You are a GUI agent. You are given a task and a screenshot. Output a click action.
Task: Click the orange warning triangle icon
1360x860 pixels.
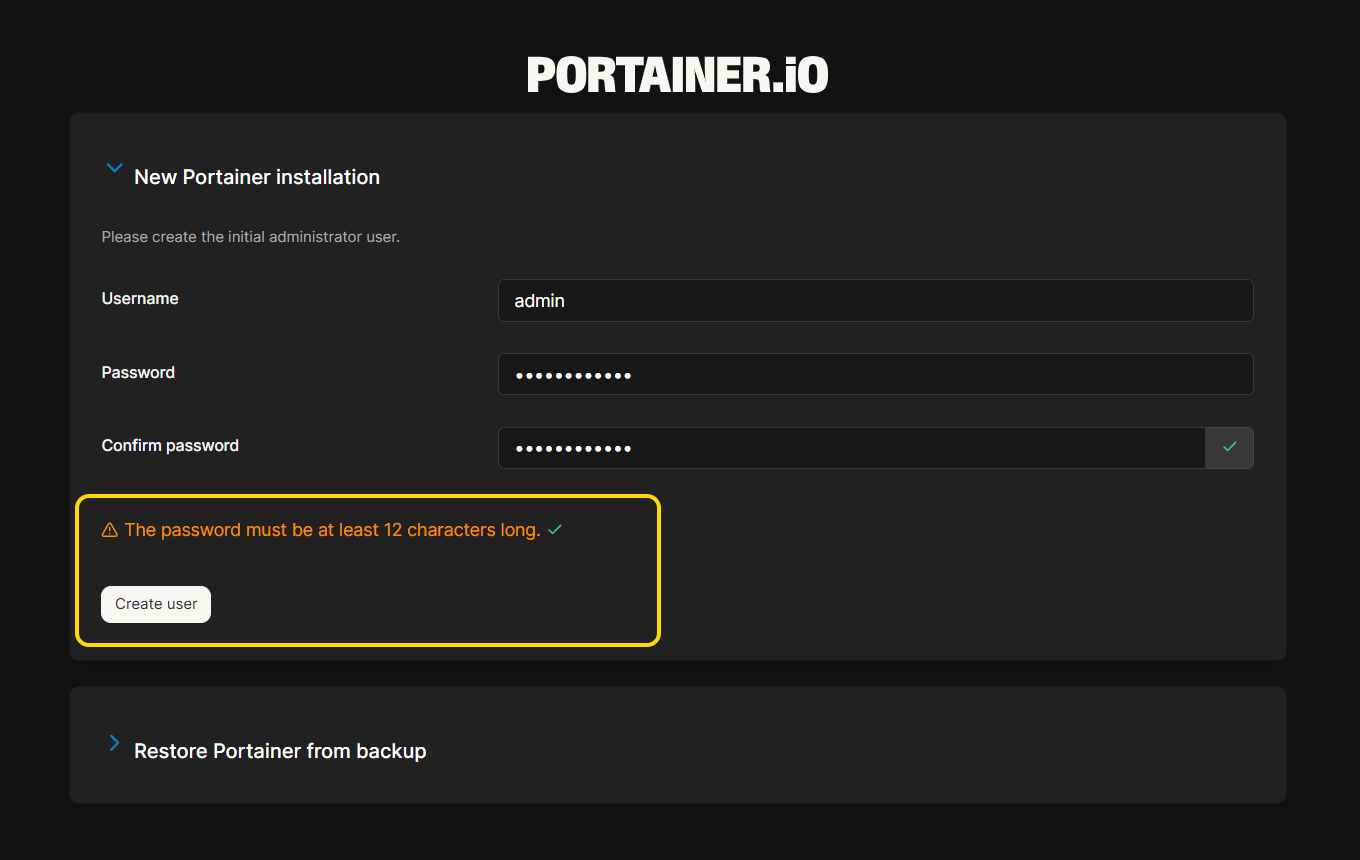tap(110, 530)
